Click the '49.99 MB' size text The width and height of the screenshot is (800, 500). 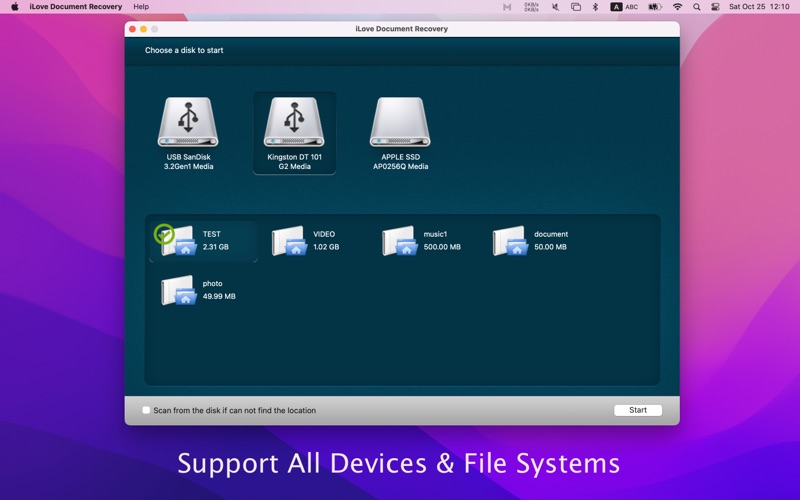point(219,296)
